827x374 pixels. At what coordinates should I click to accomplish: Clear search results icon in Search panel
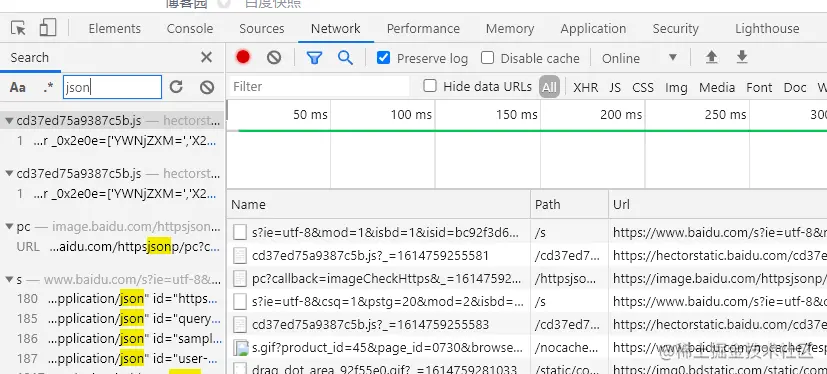coord(207,87)
